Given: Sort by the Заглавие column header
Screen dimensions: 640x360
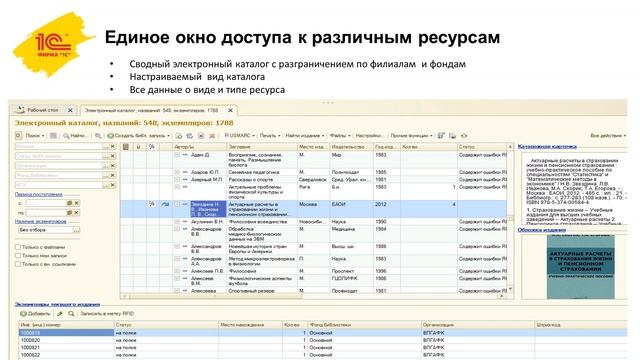Looking at the screenshot, I should tap(262, 147).
